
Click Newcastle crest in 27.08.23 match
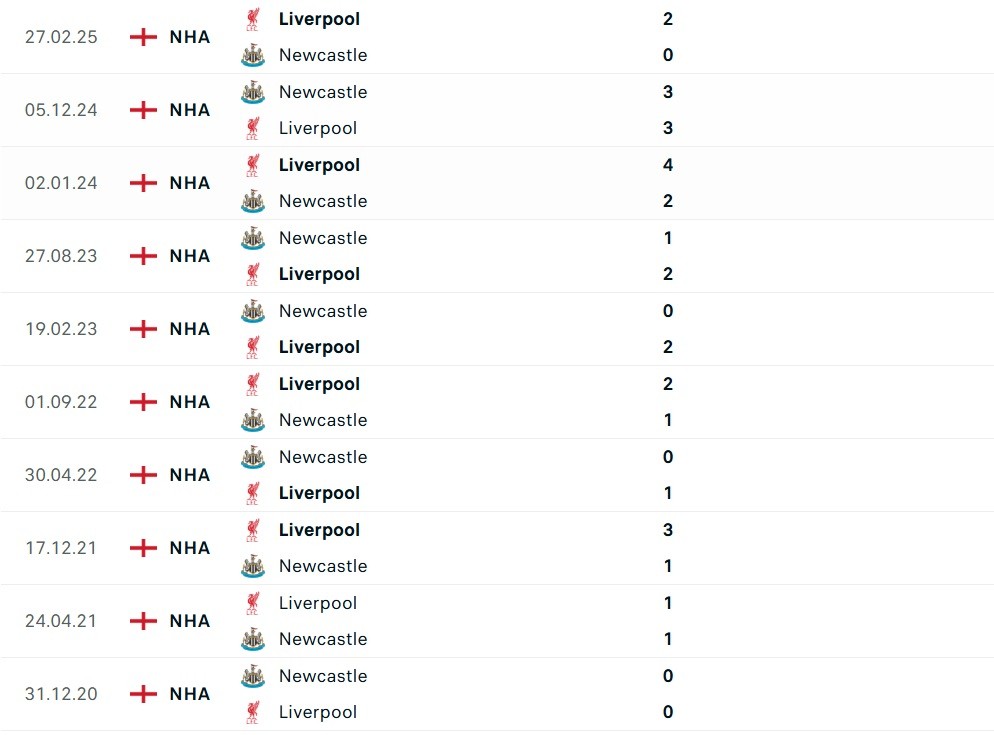253,238
